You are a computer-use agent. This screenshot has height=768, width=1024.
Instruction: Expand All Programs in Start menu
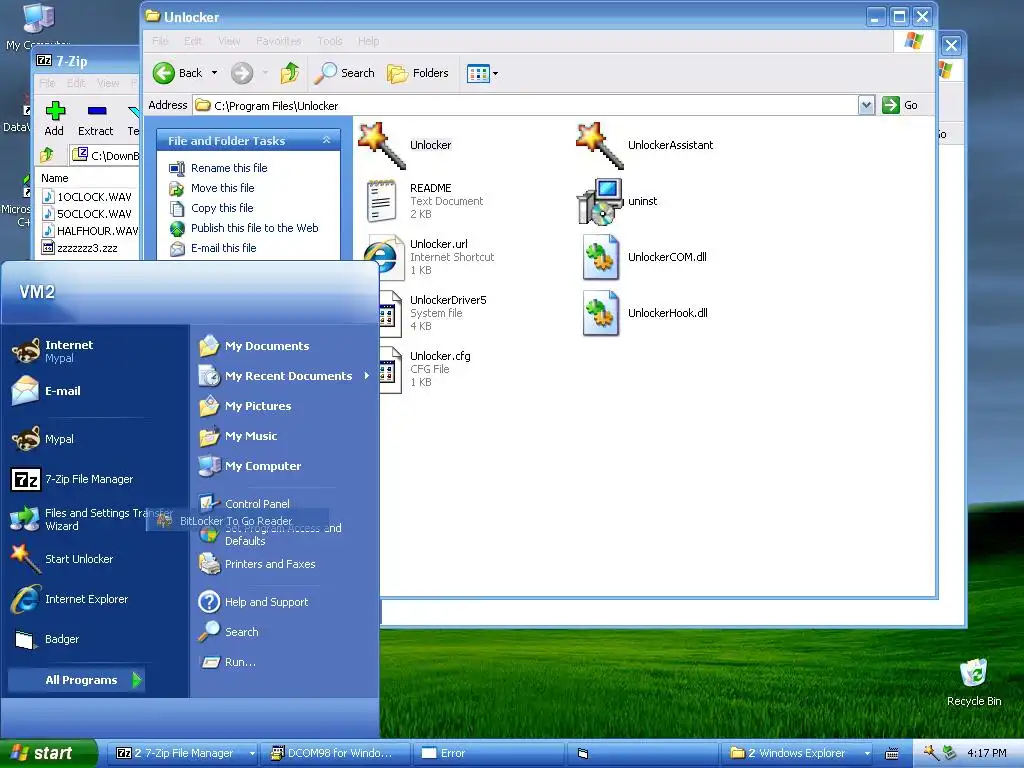(76, 680)
